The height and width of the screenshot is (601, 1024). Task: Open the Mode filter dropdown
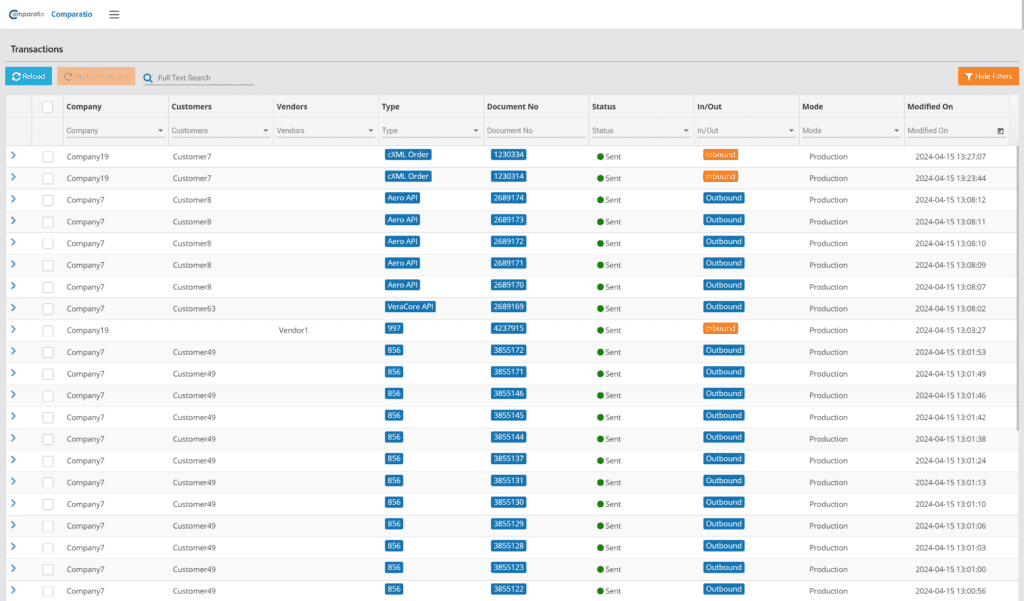(896, 131)
